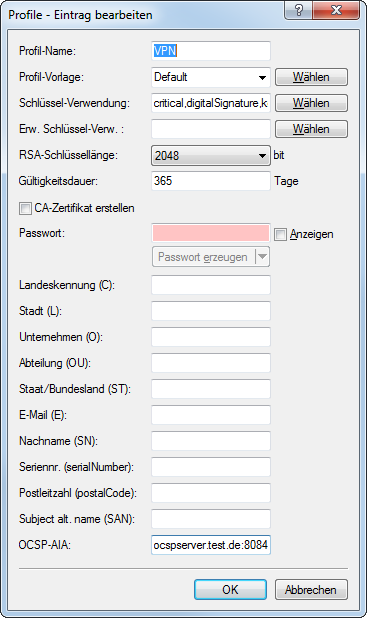Click Wählen next to Profil-Vorlage
The height and width of the screenshot is (618, 367).
pyautogui.click(x=311, y=77)
